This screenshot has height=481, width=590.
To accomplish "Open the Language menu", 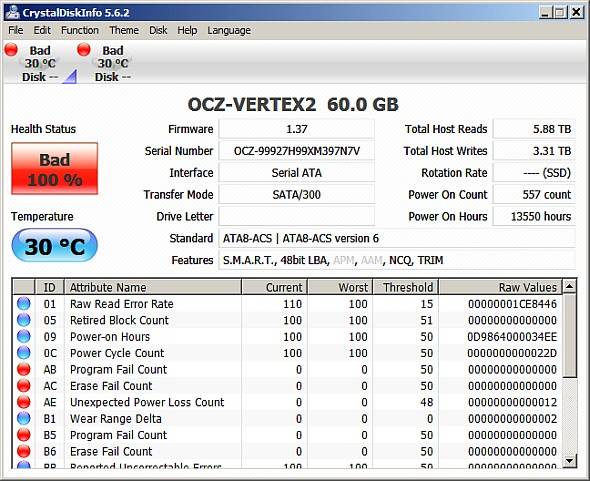I will [229, 31].
